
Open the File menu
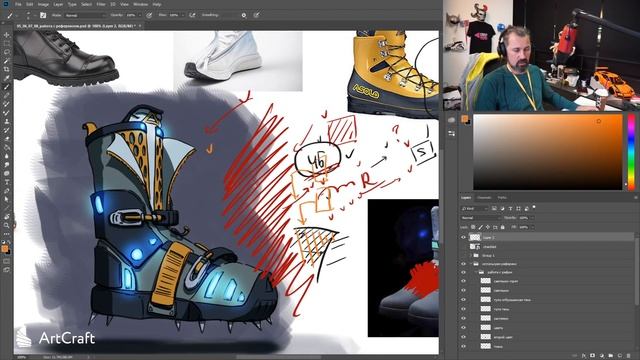coord(18,4)
